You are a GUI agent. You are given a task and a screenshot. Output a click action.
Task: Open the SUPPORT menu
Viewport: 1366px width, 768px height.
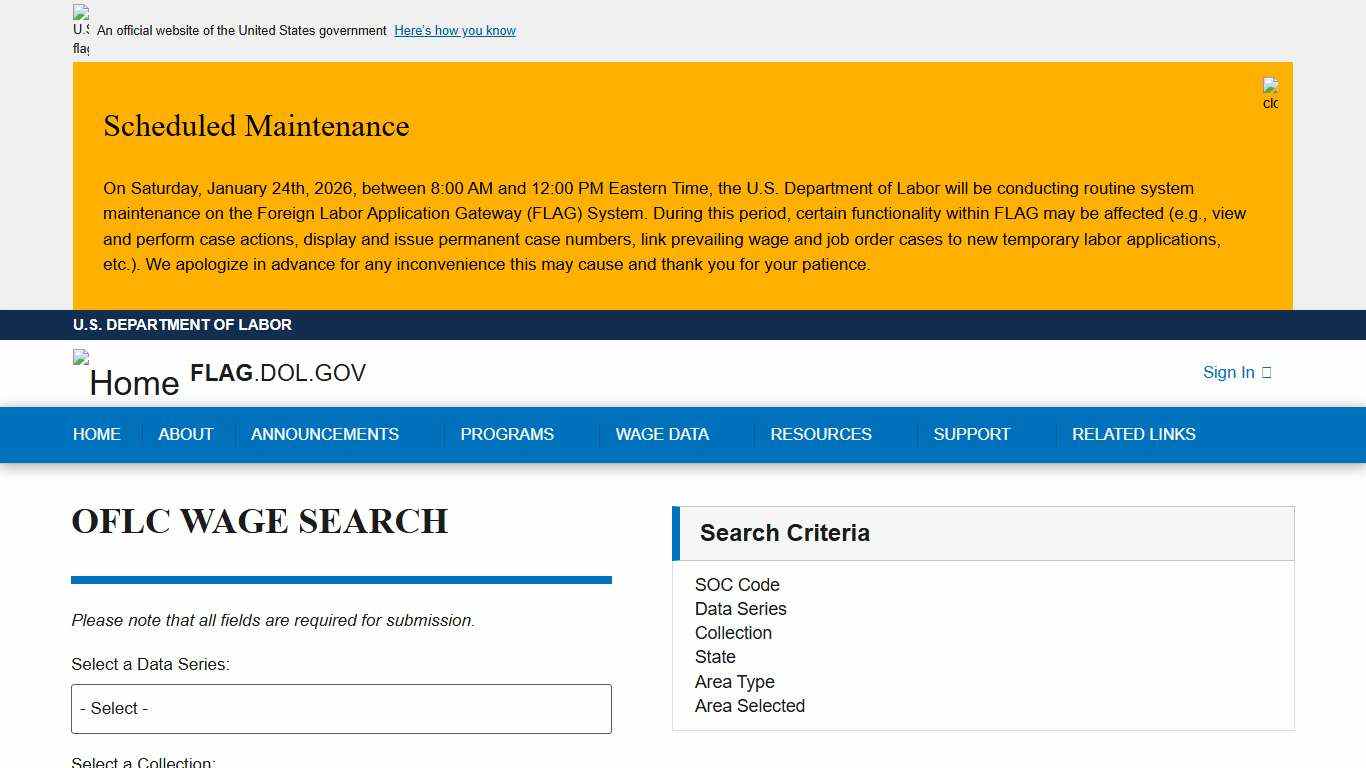(971, 434)
